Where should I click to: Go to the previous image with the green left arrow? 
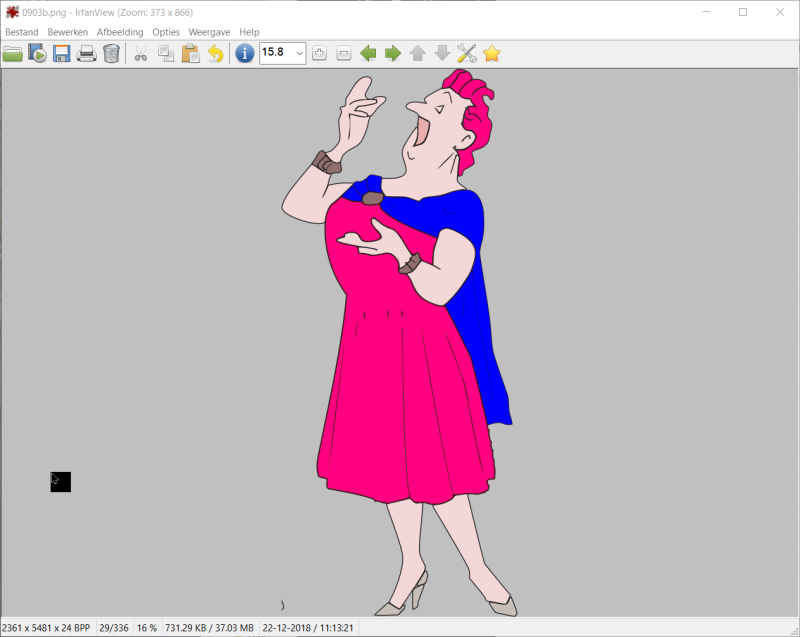[x=368, y=54]
